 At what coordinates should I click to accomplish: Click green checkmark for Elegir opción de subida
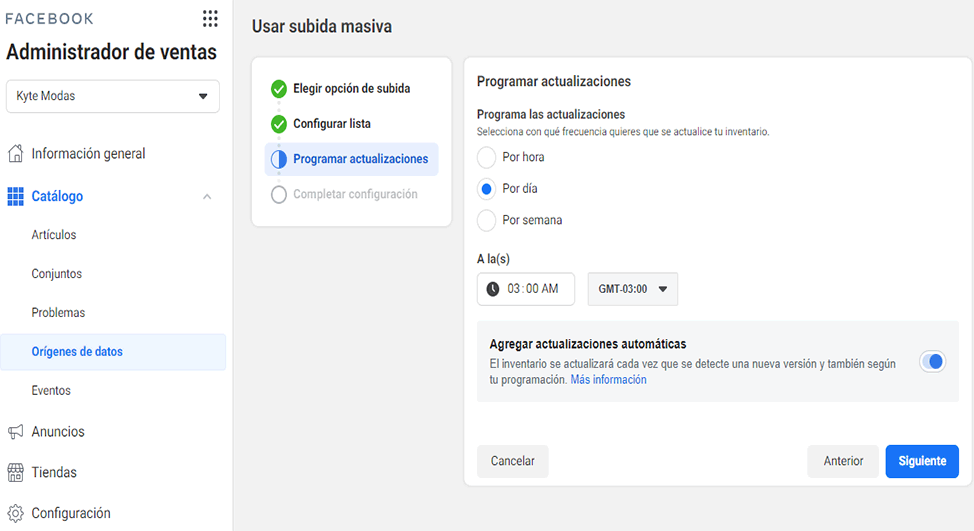279,89
